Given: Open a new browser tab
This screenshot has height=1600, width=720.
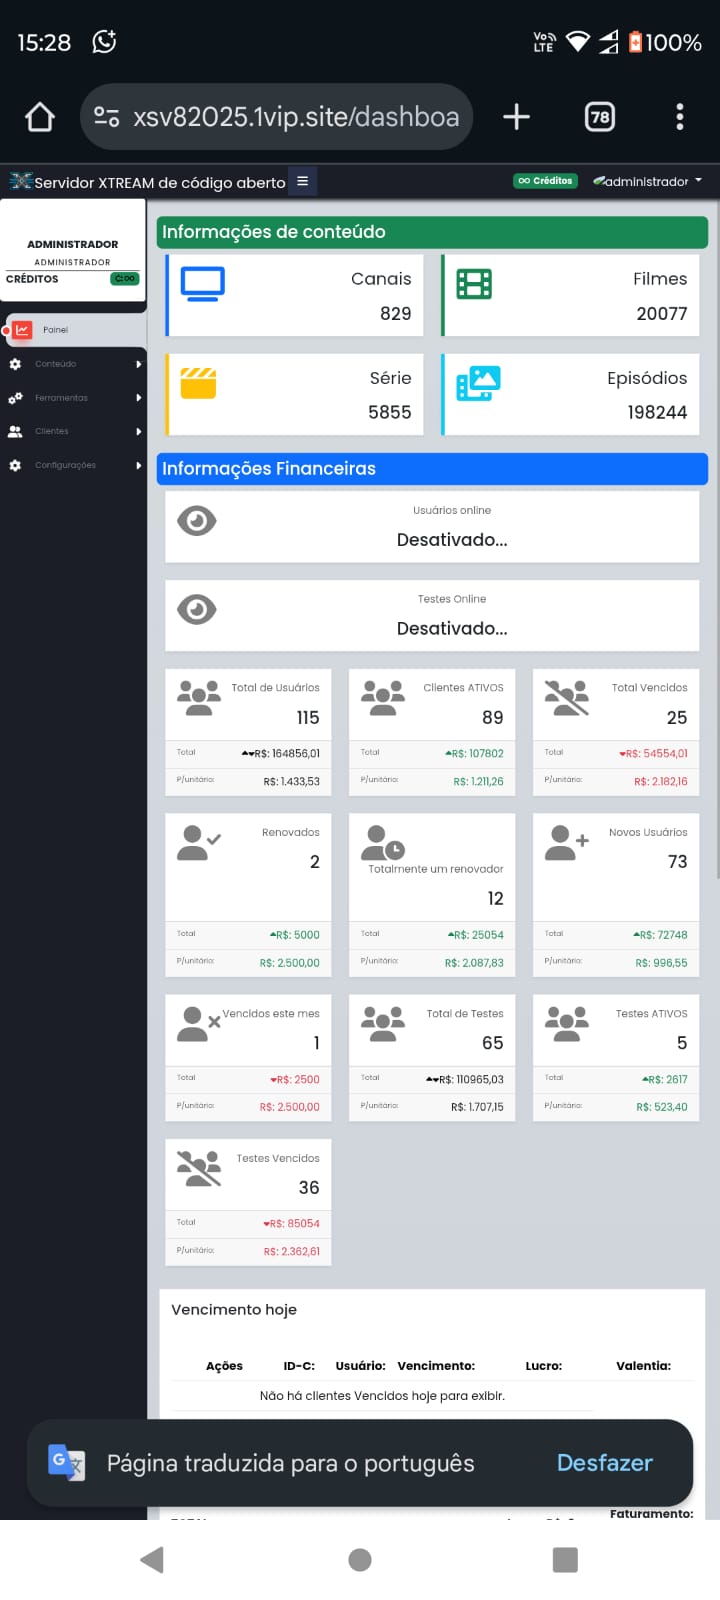Looking at the screenshot, I should (516, 117).
